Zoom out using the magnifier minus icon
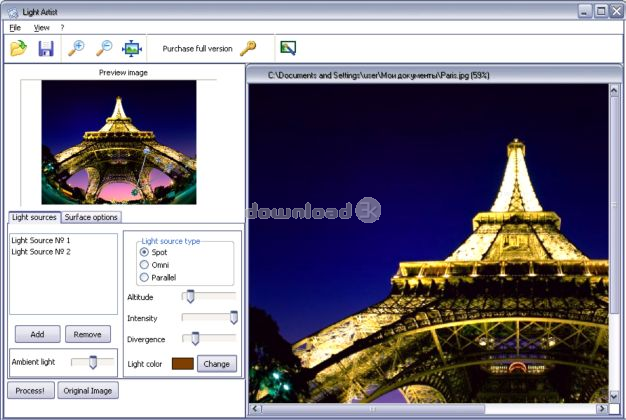 pyautogui.click(x=104, y=48)
